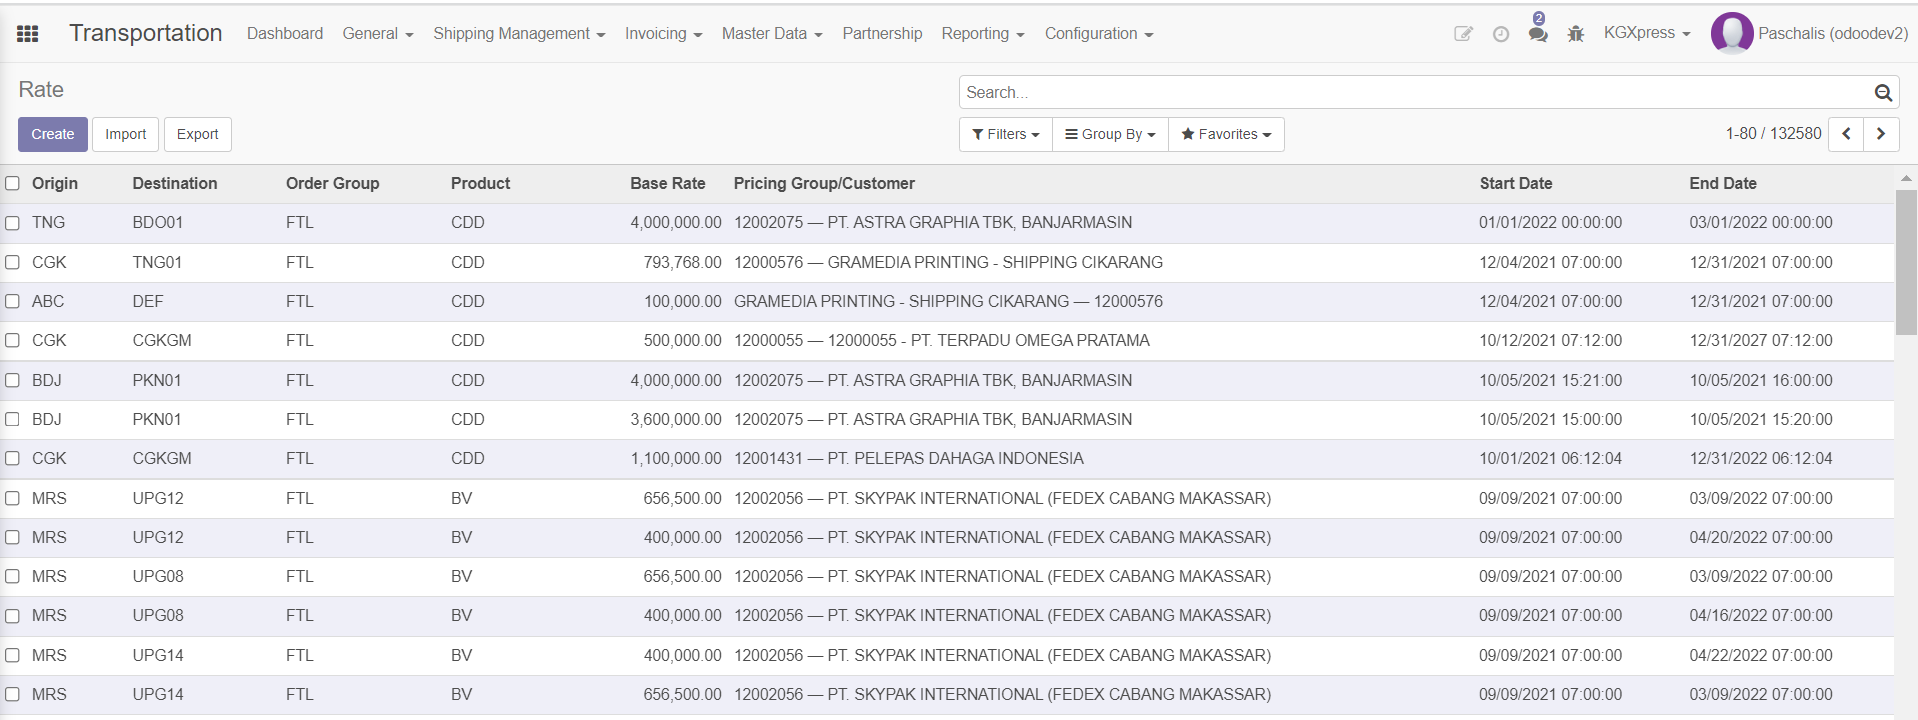Tick checkbox for BDJ 3,600,000.00 row
This screenshot has width=1918, height=720.
click(x=12, y=419)
